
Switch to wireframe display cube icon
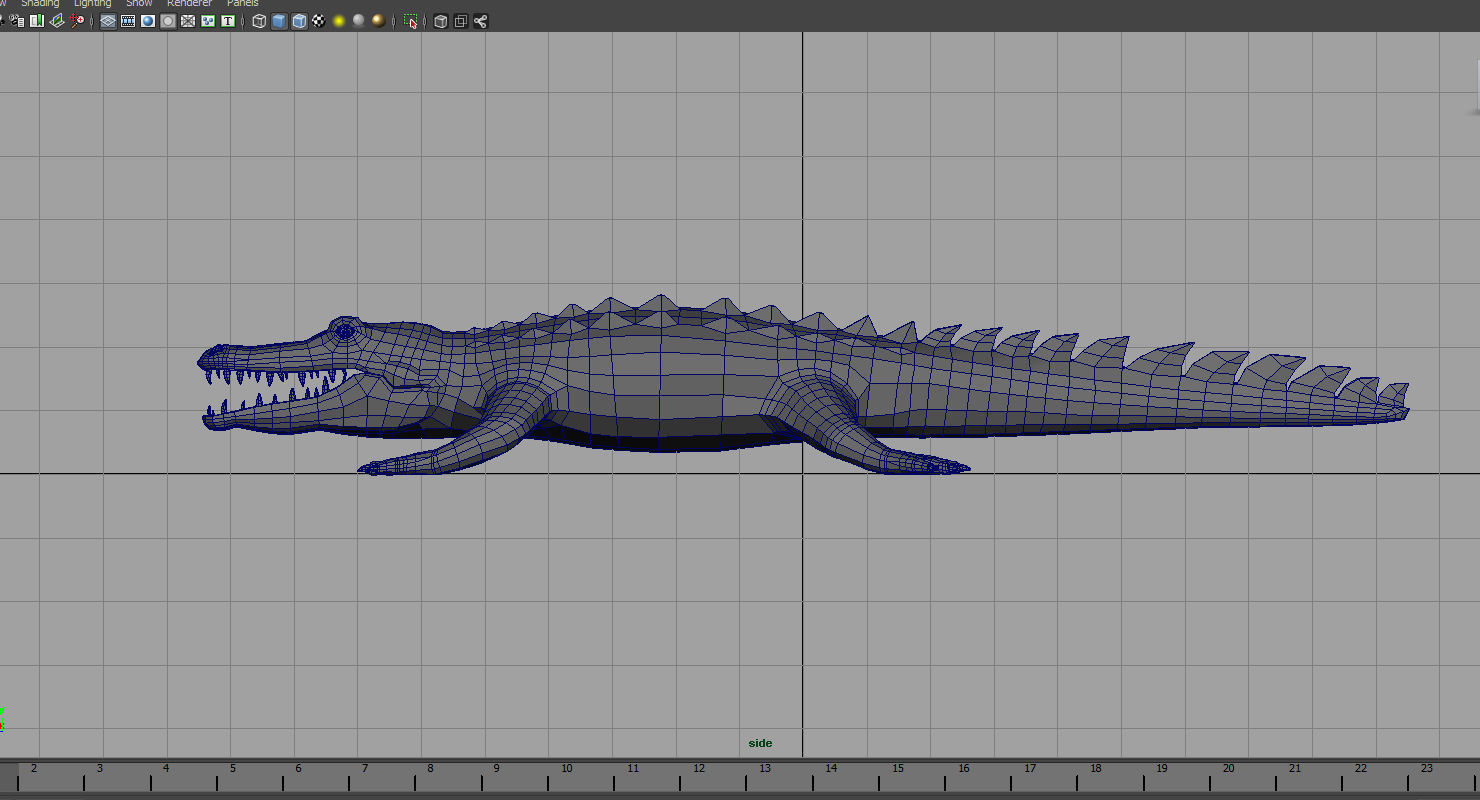click(259, 21)
